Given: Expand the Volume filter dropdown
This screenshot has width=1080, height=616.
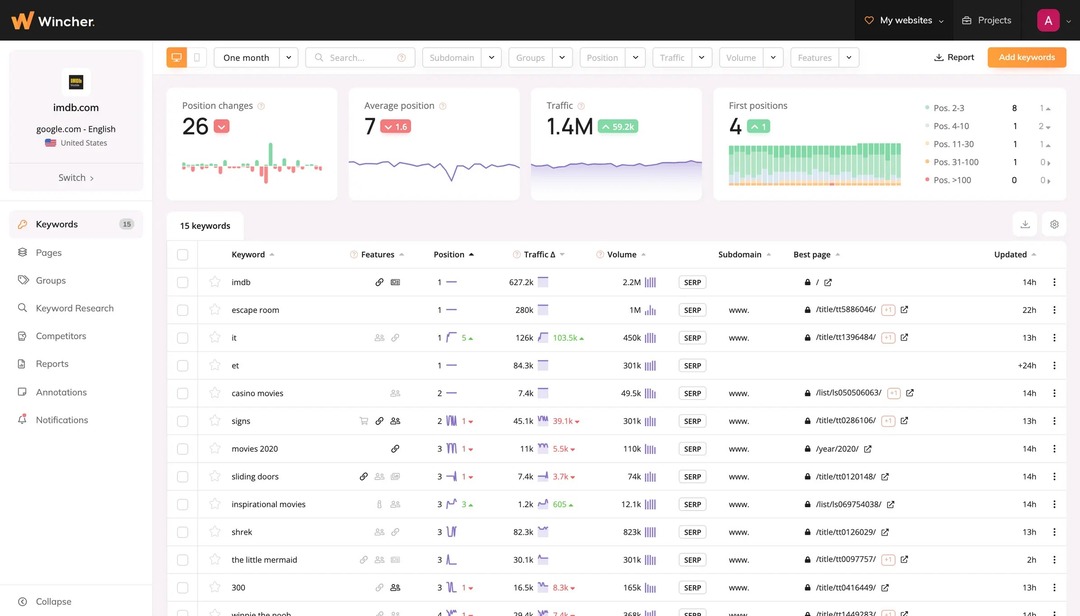Looking at the screenshot, I should [775, 57].
